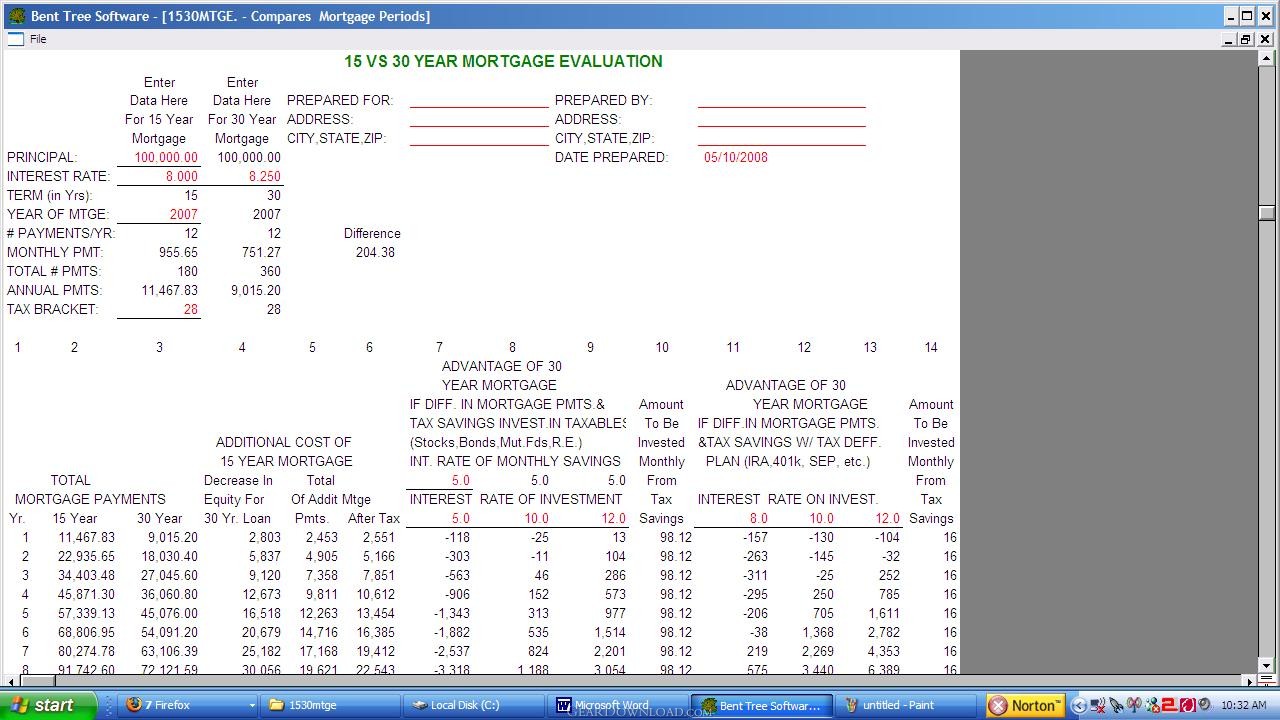Select year 3 value 34,403.48
Viewport: 1280px width, 720px height.
click(x=86, y=575)
